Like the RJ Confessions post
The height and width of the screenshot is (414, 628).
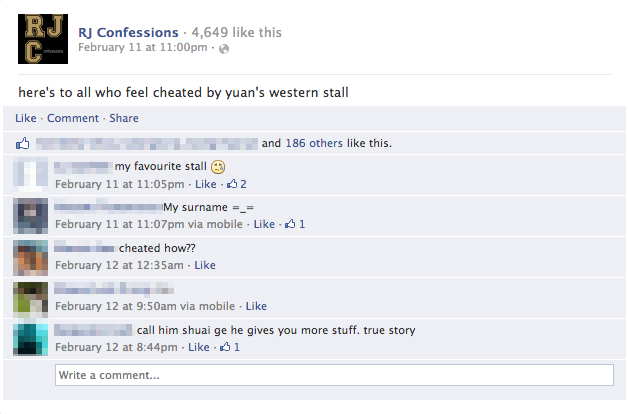(x=26, y=118)
